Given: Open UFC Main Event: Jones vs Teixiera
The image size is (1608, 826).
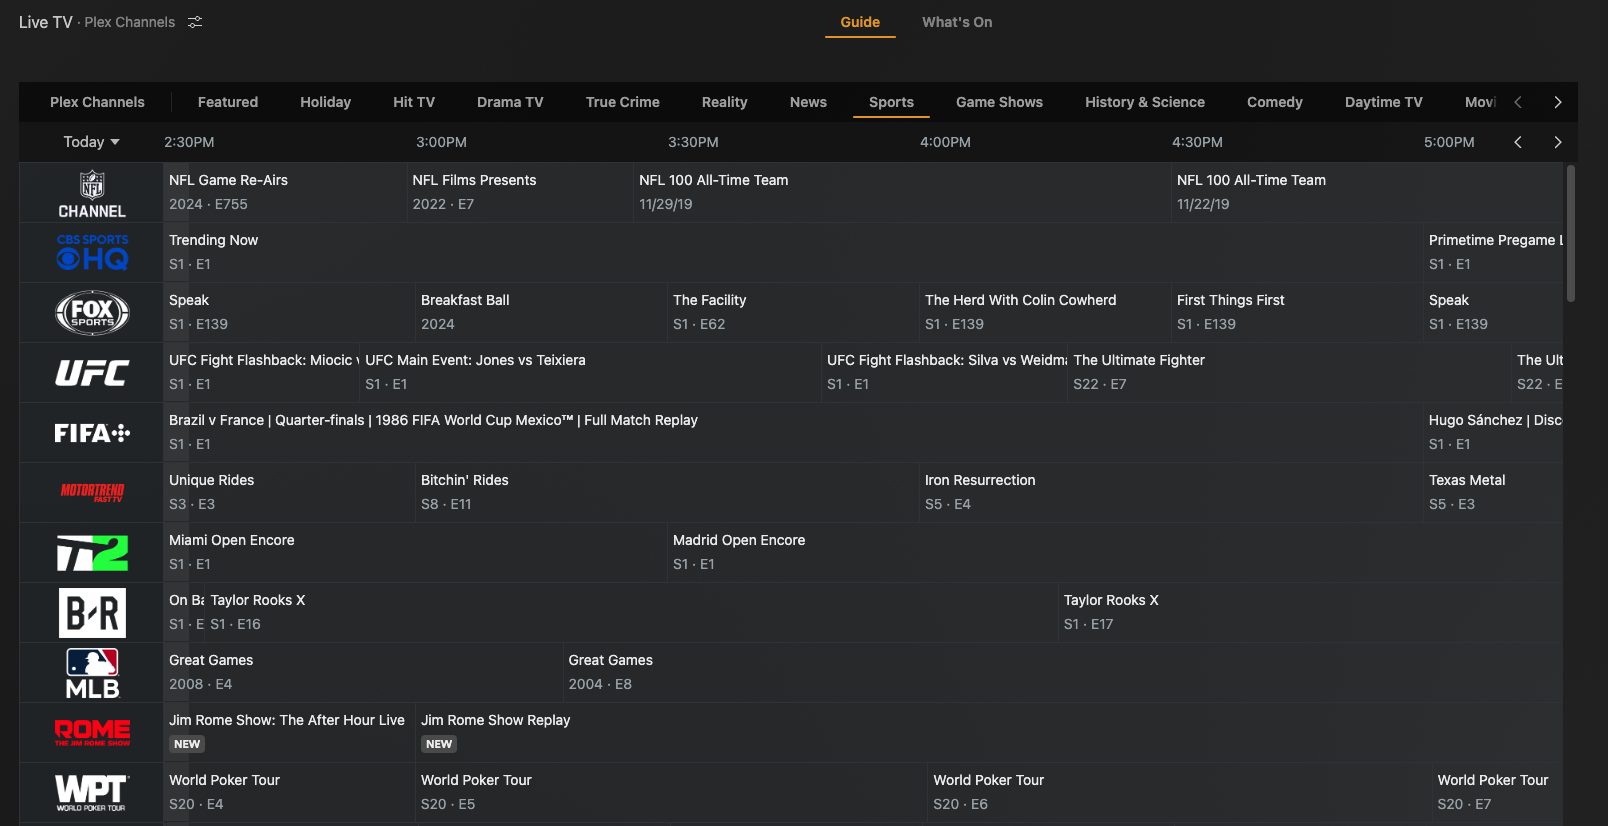Looking at the screenshot, I should click(x=590, y=372).
